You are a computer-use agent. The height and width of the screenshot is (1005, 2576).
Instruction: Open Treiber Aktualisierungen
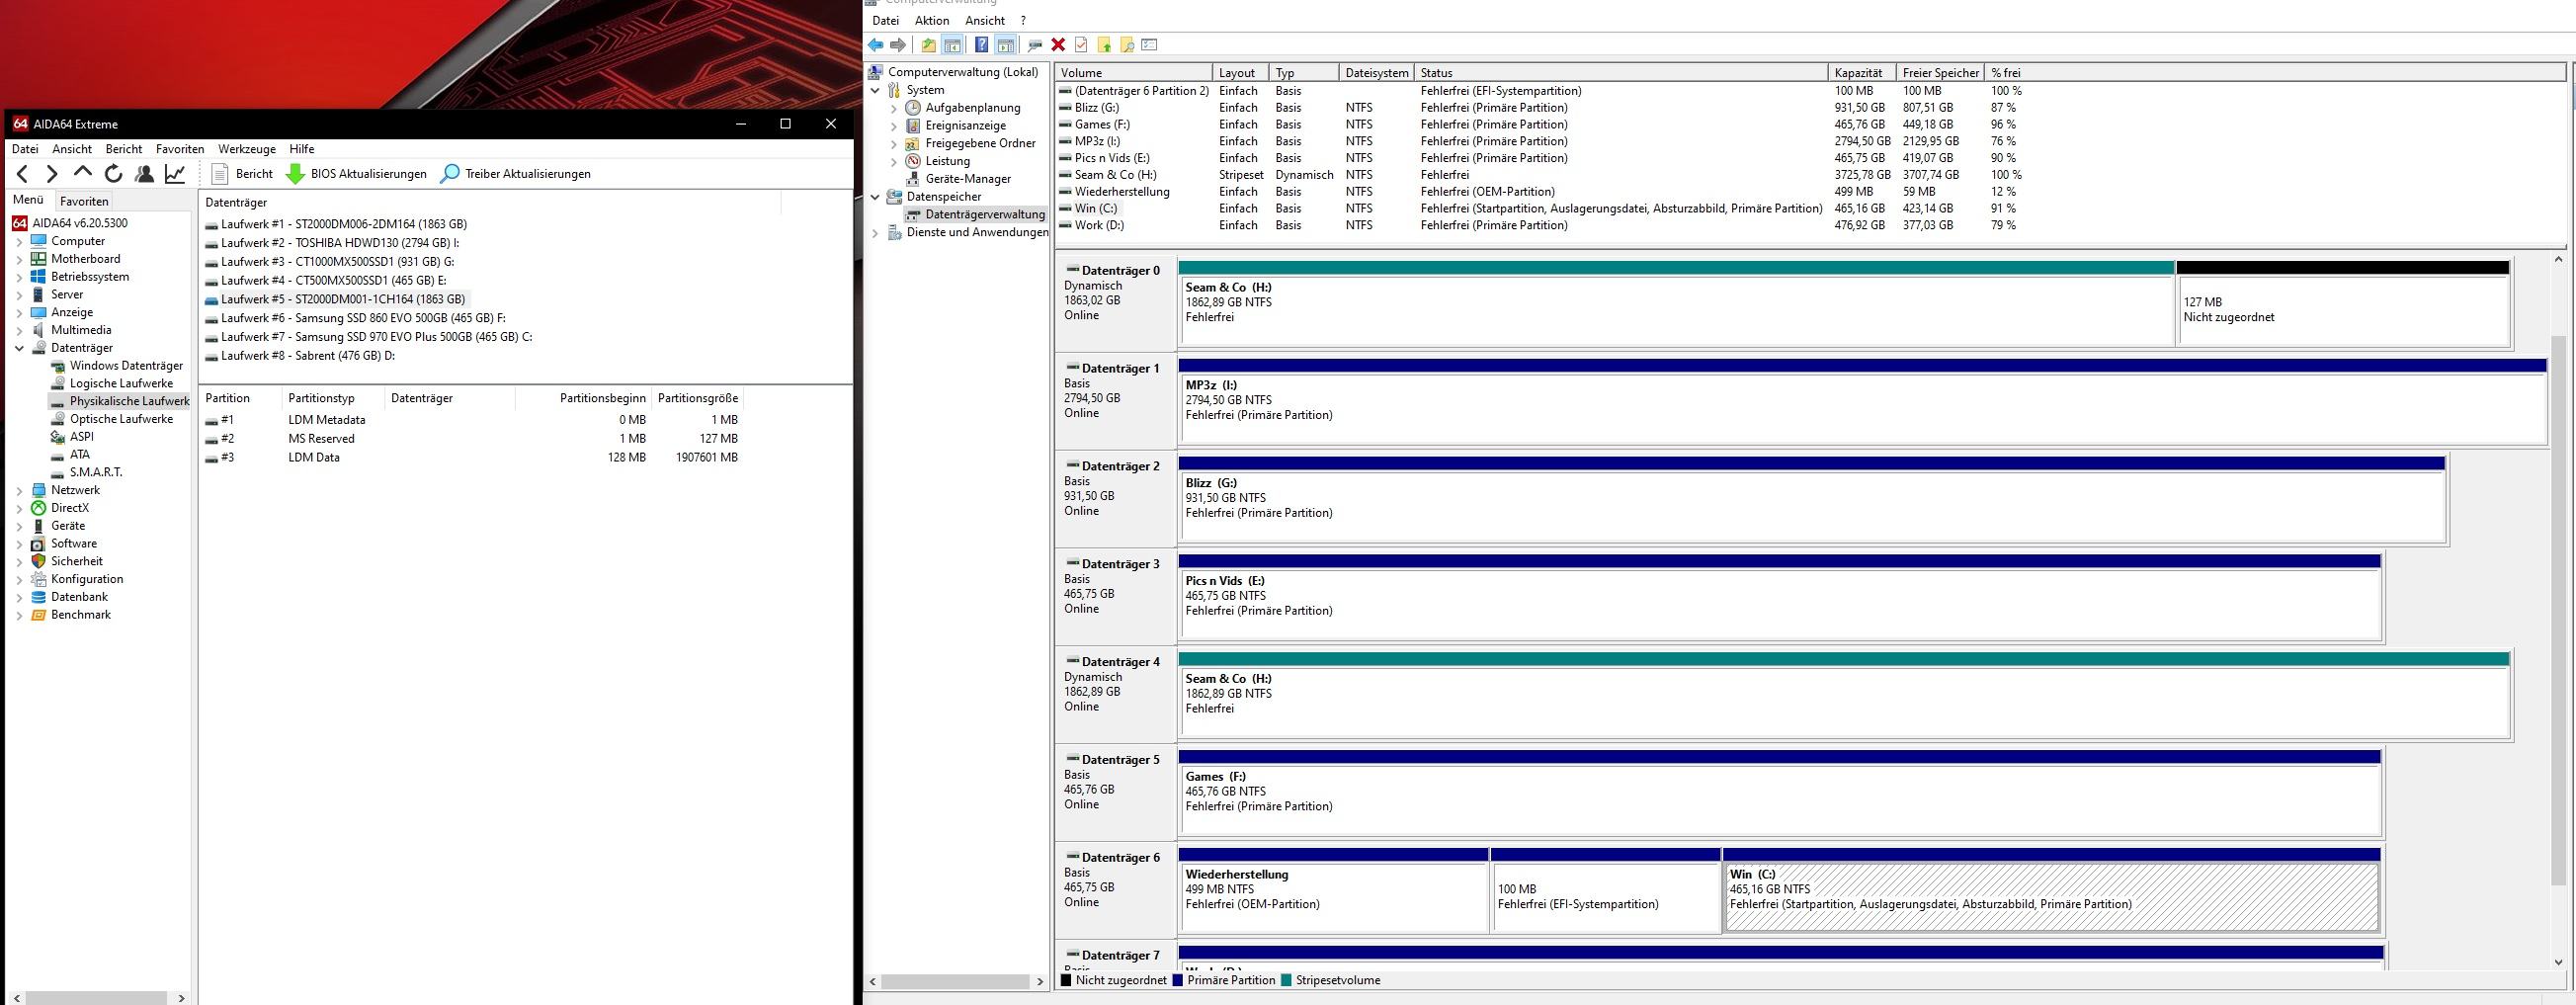516,174
